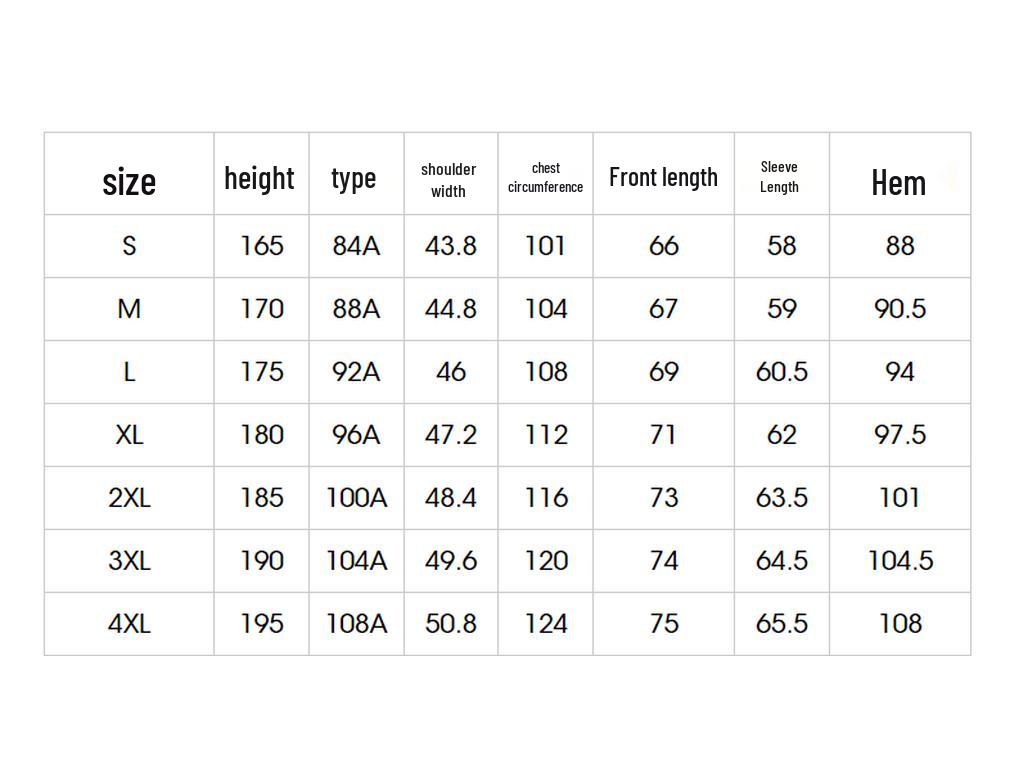Select the "shoulder width" header
Screen dimensions: 1015x762
click(x=449, y=180)
